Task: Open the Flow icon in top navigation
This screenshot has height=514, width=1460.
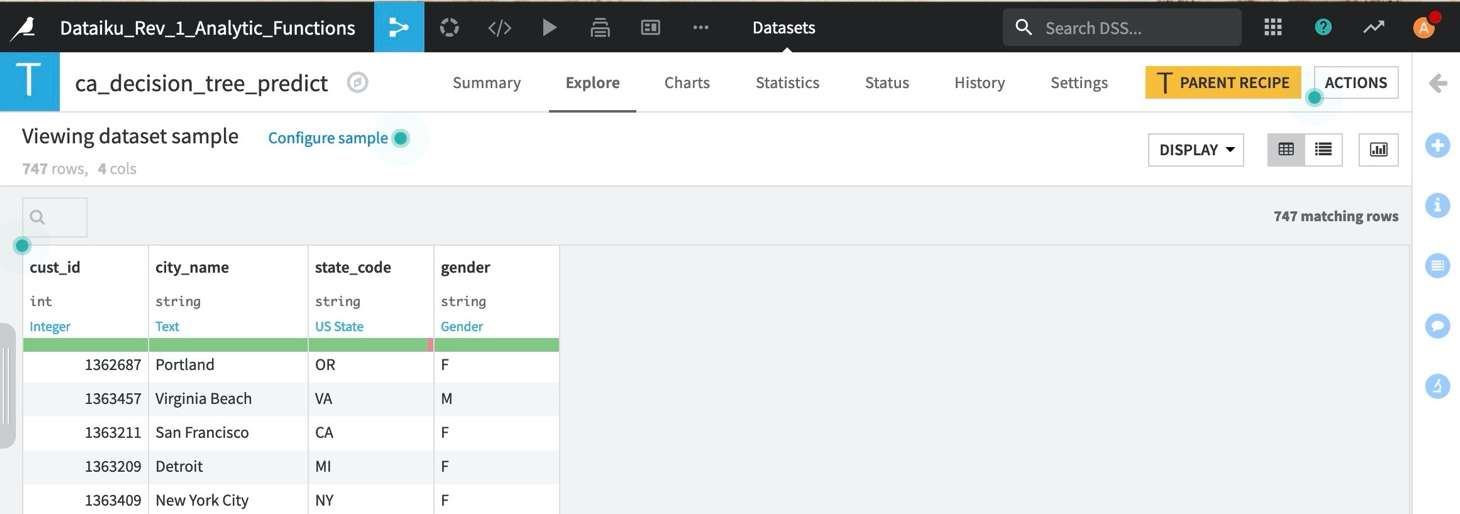Action: coord(399,27)
